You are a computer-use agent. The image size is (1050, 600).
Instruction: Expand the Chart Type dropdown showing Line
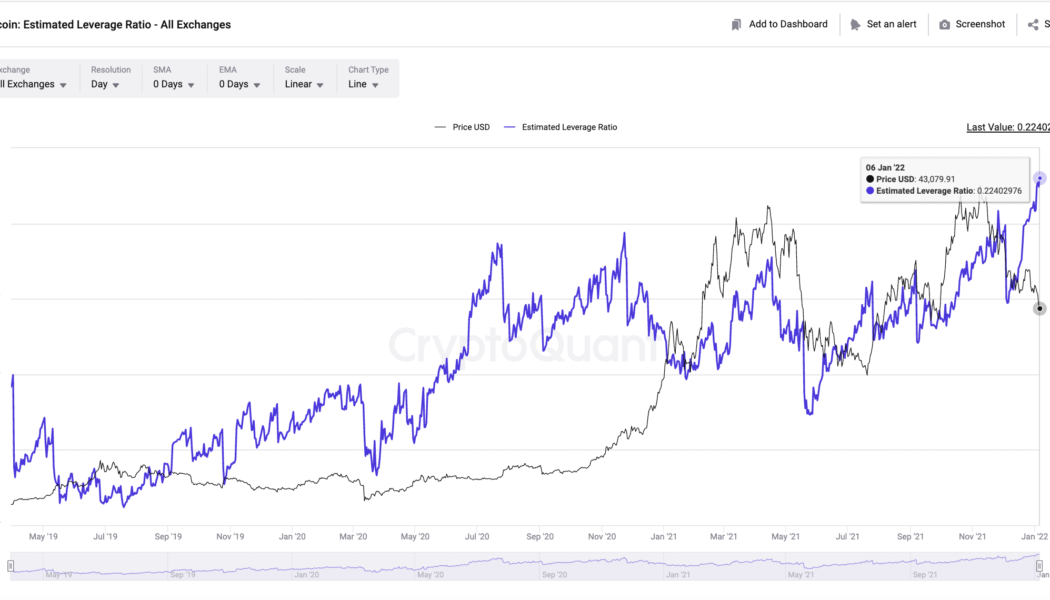pyautogui.click(x=365, y=84)
